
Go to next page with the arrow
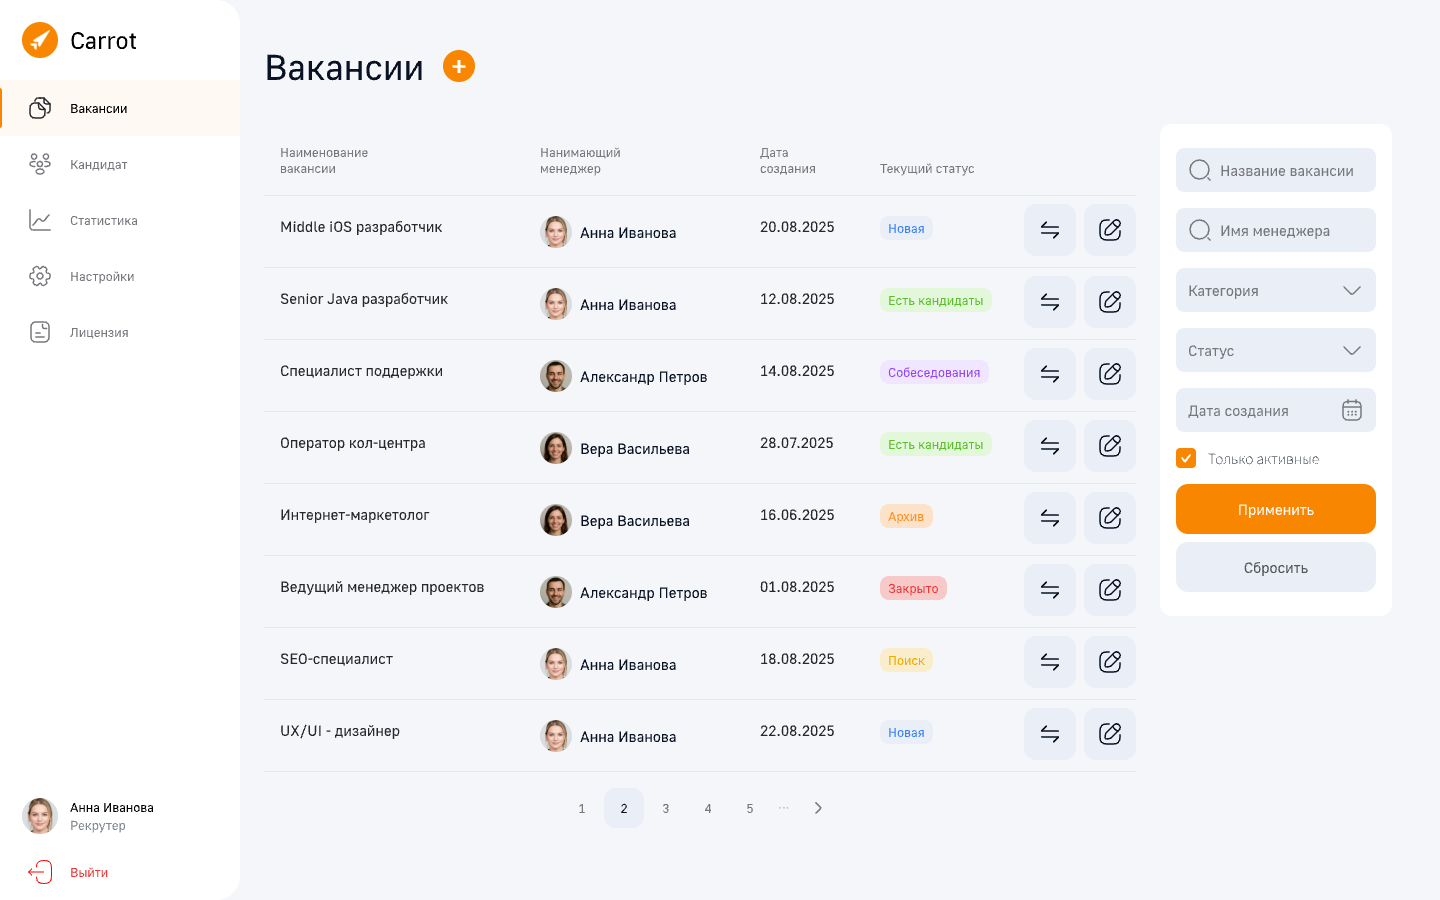coord(818,808)
